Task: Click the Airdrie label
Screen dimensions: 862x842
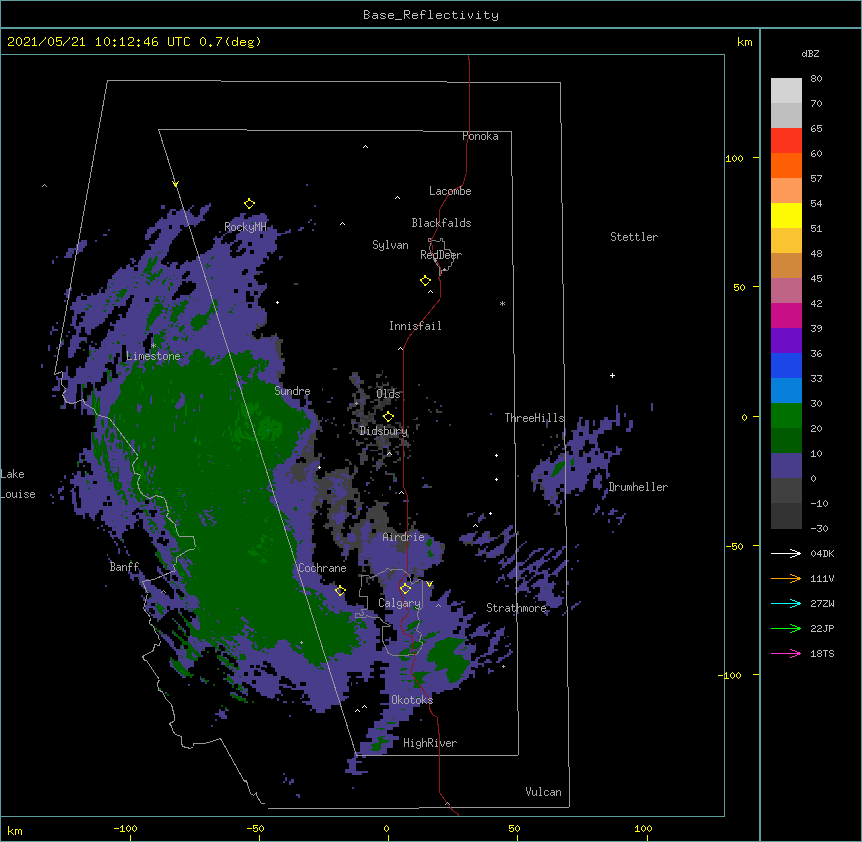Action: tap(404, 537)
